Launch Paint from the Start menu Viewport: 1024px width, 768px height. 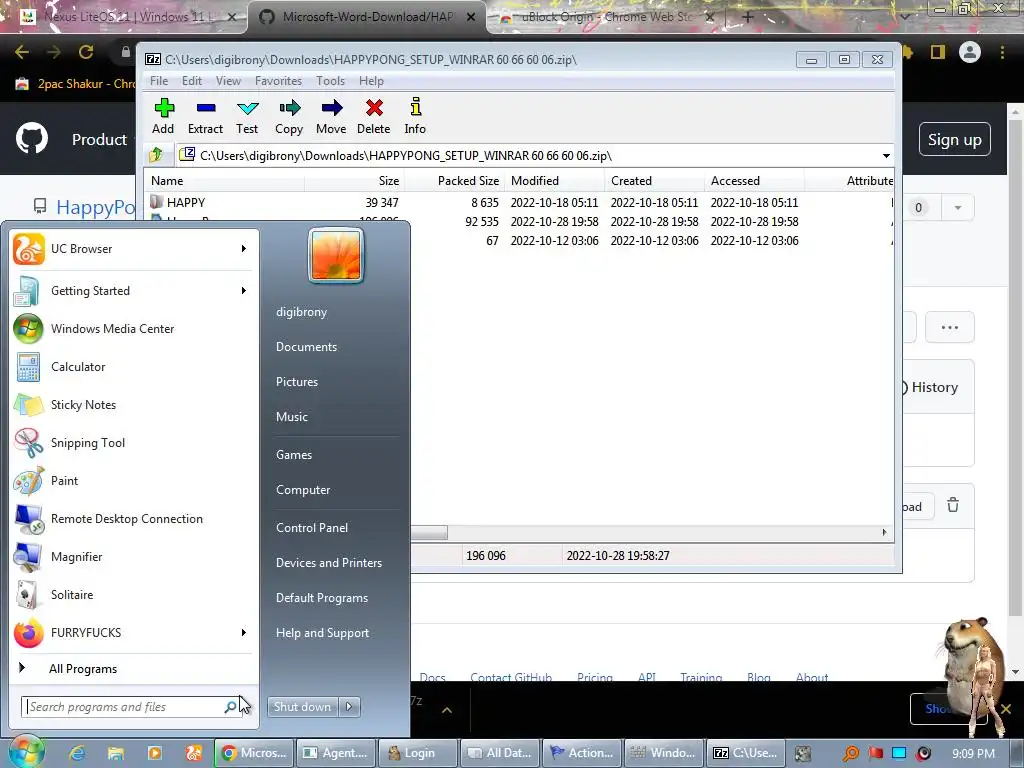point(132,481)
